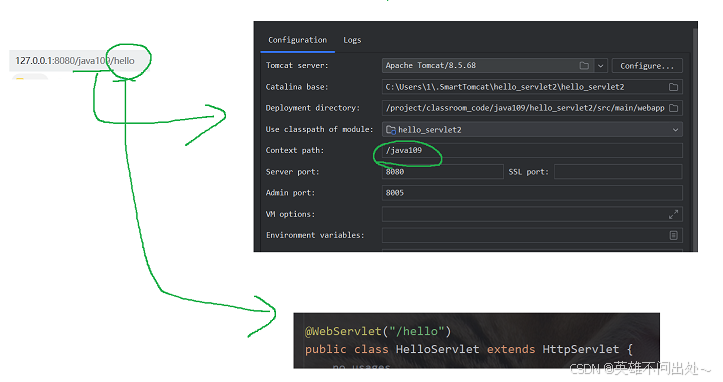Click HttpServlet in the code editor
The width and height of the screenshot is (723, 382).
581,349
